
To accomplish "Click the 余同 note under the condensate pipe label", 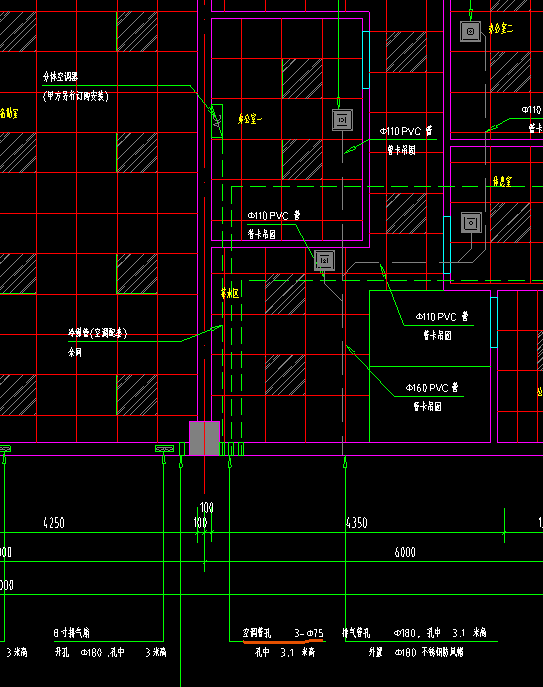I will (75, 352).
